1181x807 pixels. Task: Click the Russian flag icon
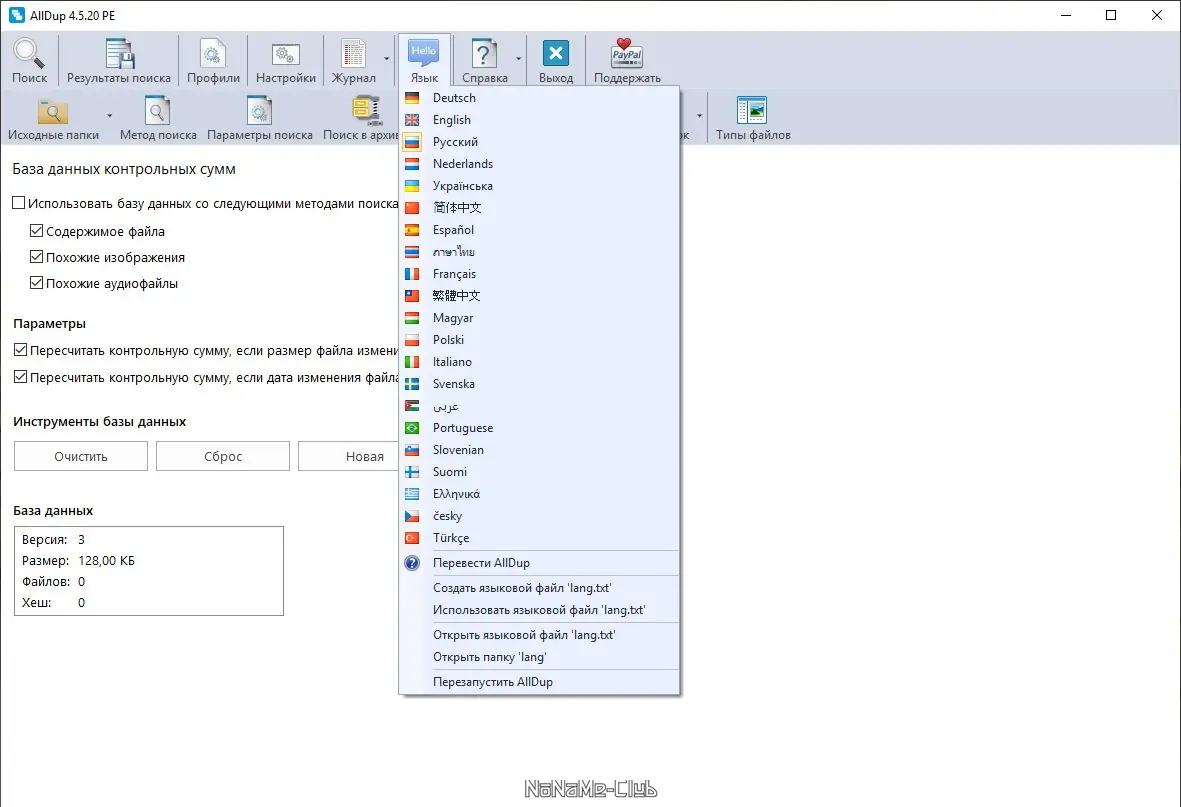coord(412,142)
